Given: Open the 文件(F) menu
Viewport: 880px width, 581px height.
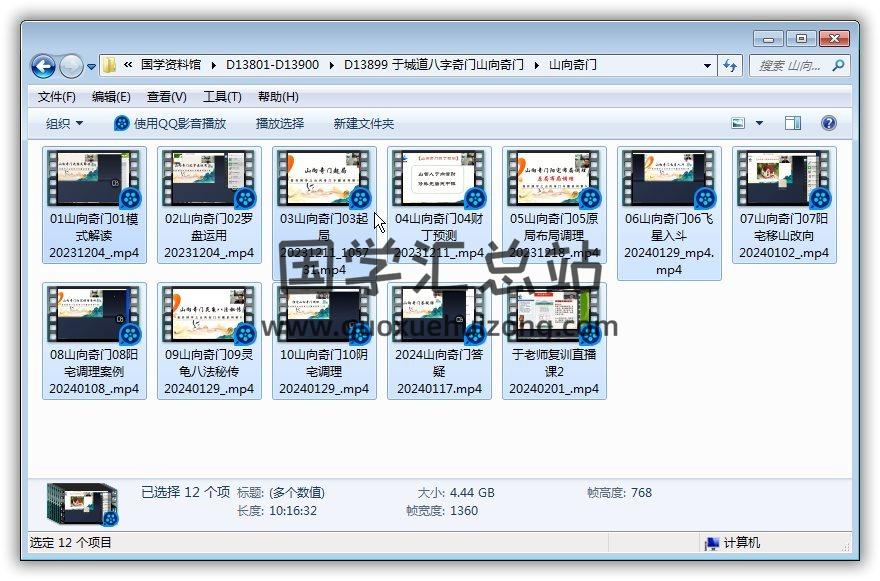Looking at the screenshot, I should click(x=57, y=96).
